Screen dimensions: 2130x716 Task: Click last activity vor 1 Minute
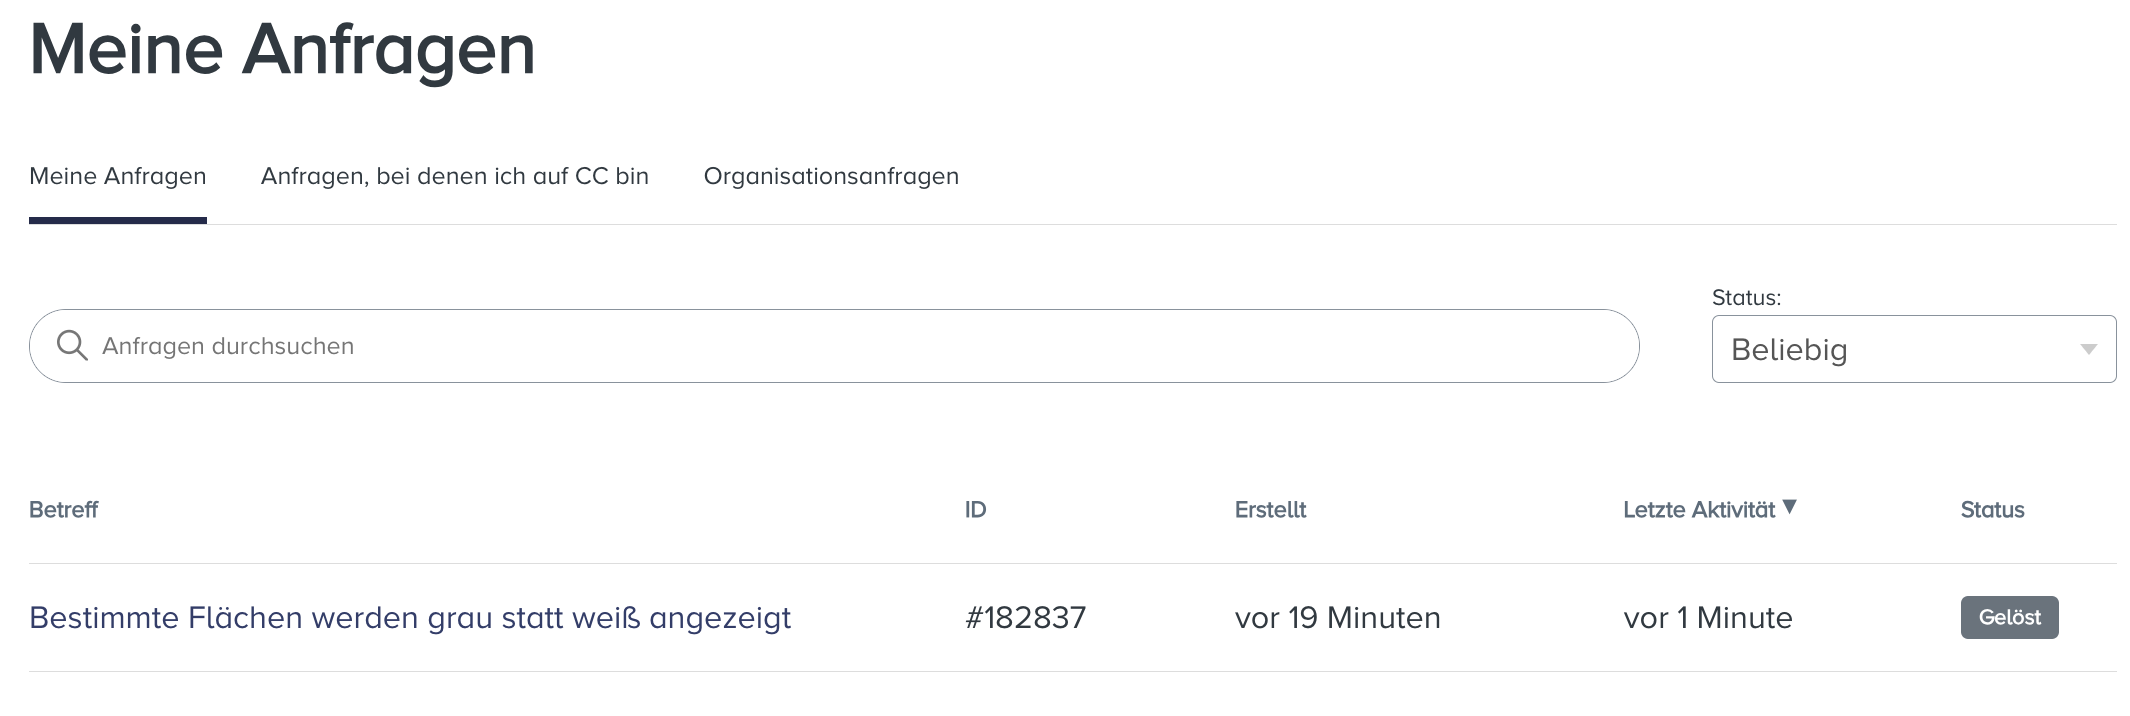tap(1708, 618)
